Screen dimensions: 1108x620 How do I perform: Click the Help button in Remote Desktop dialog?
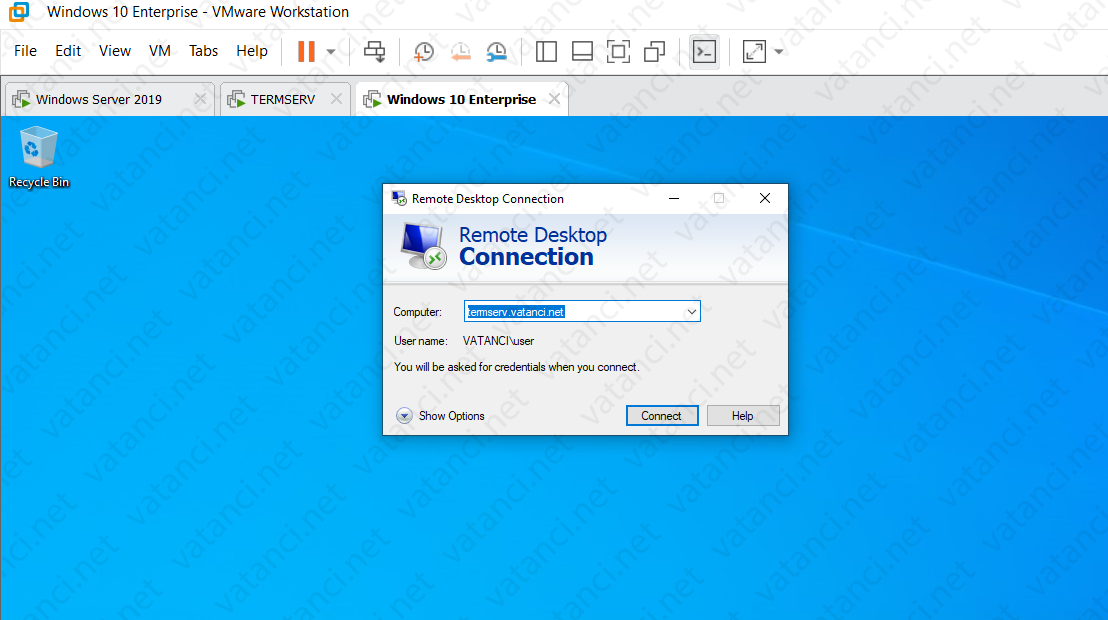point(743,415)
